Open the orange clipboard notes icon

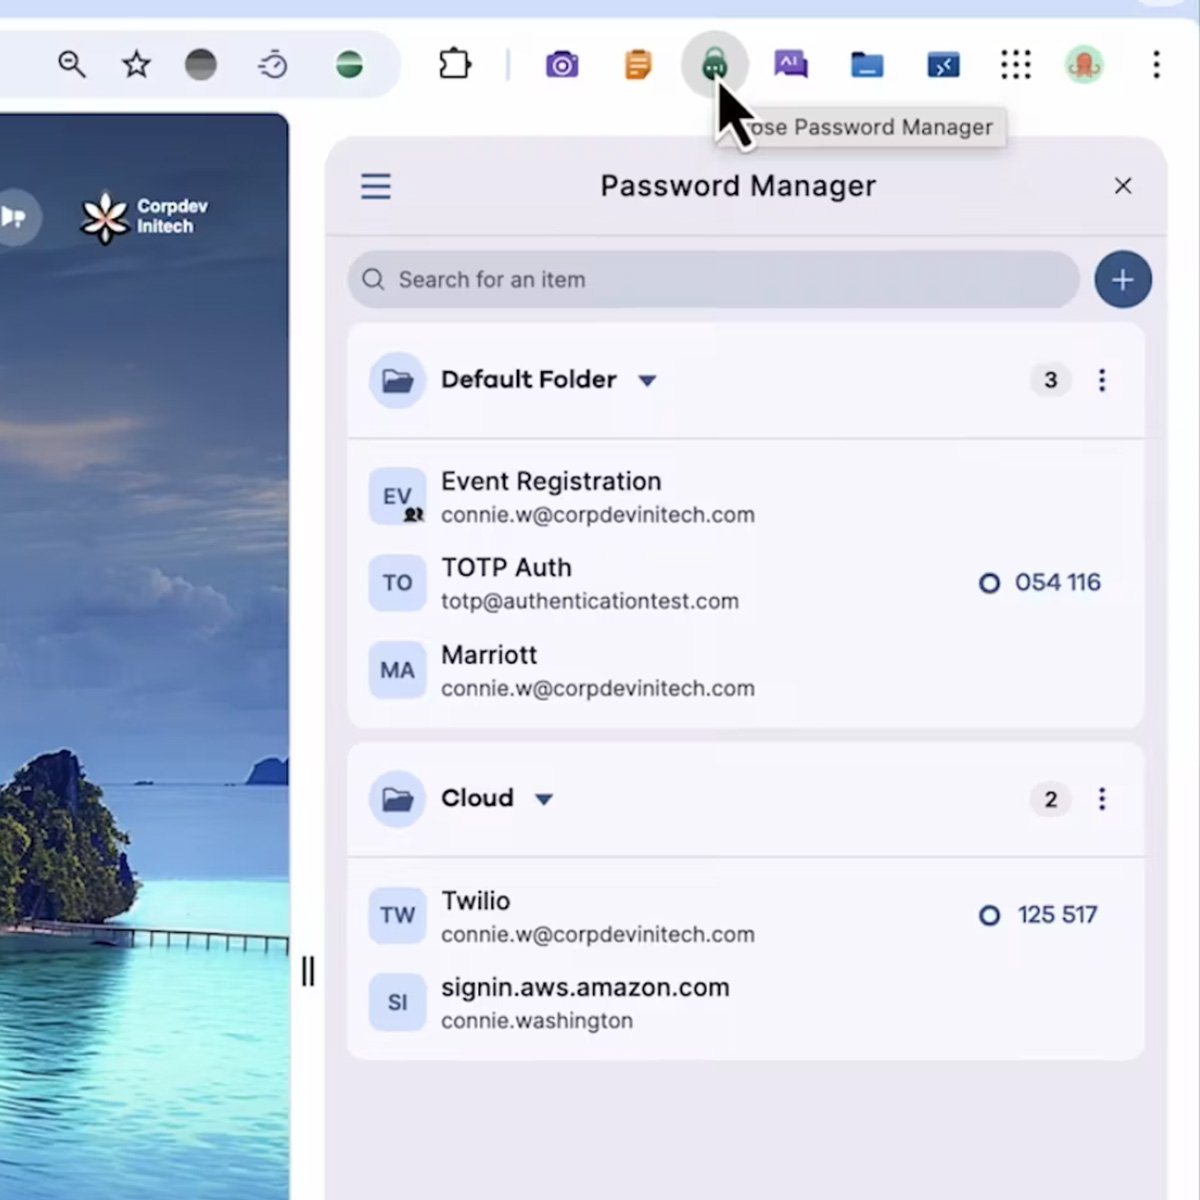[x=638, y=65]
